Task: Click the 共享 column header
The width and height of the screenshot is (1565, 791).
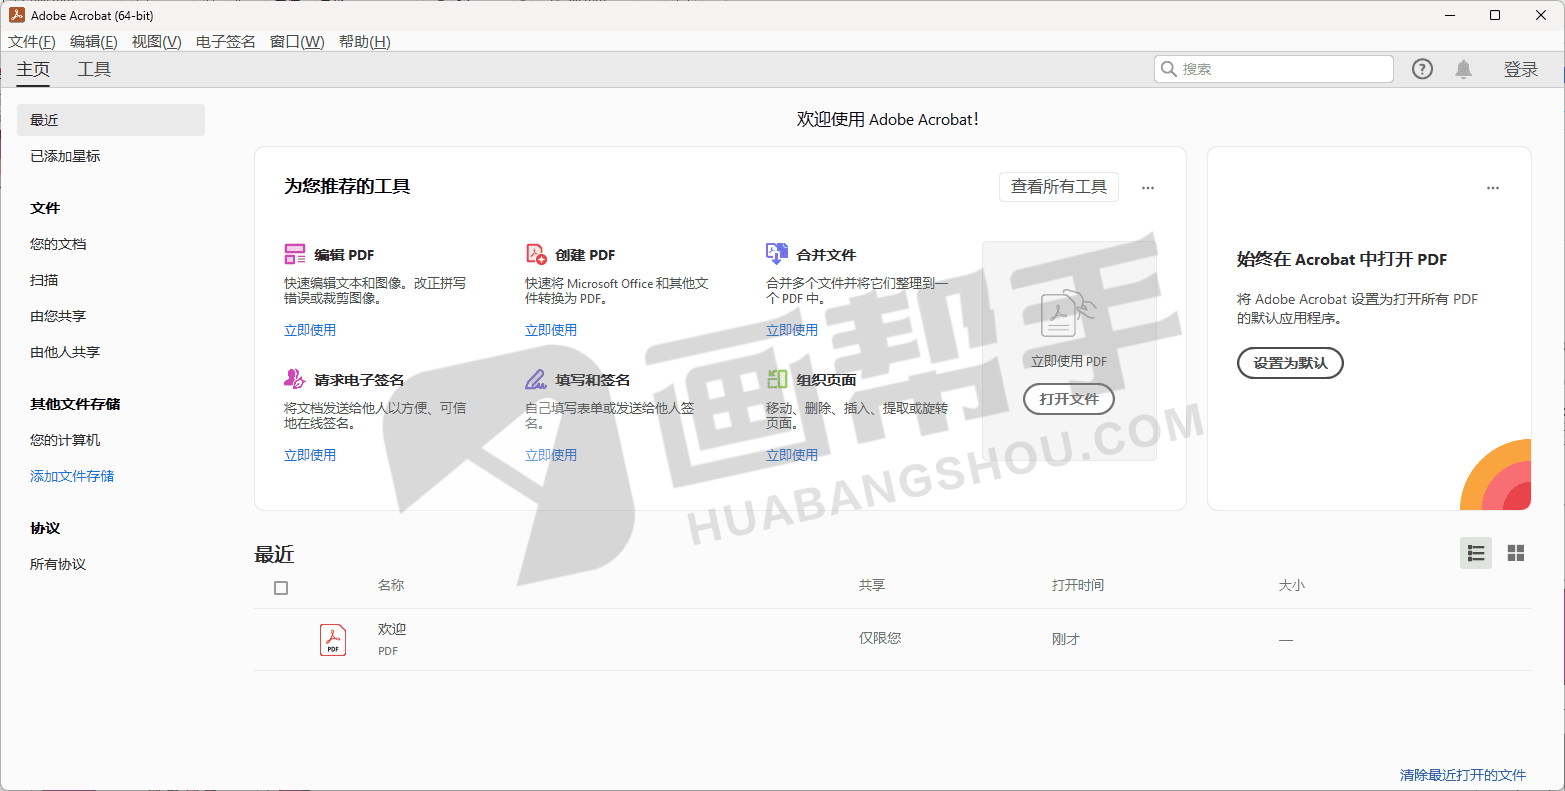Action: (x=872, y=585)
